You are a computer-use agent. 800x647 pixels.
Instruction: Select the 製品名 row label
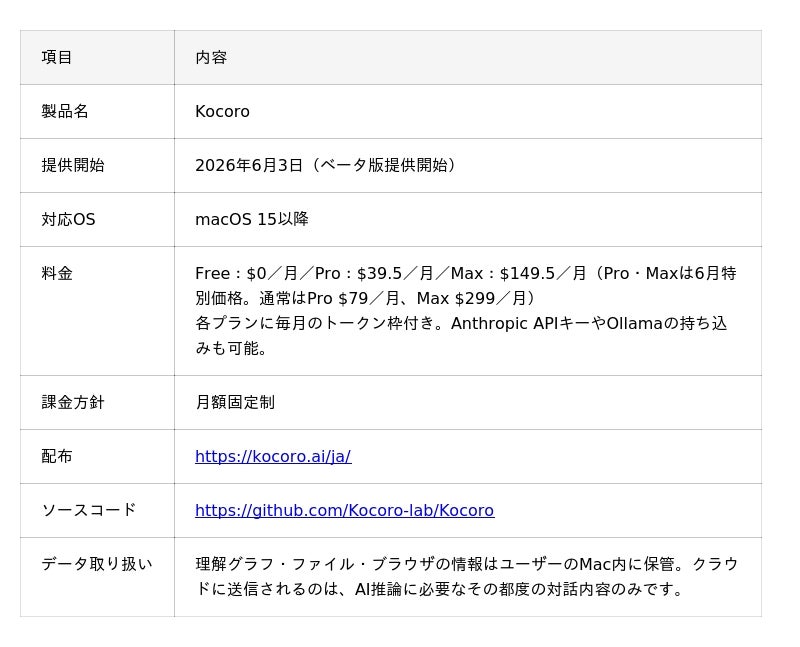point(65,111)
